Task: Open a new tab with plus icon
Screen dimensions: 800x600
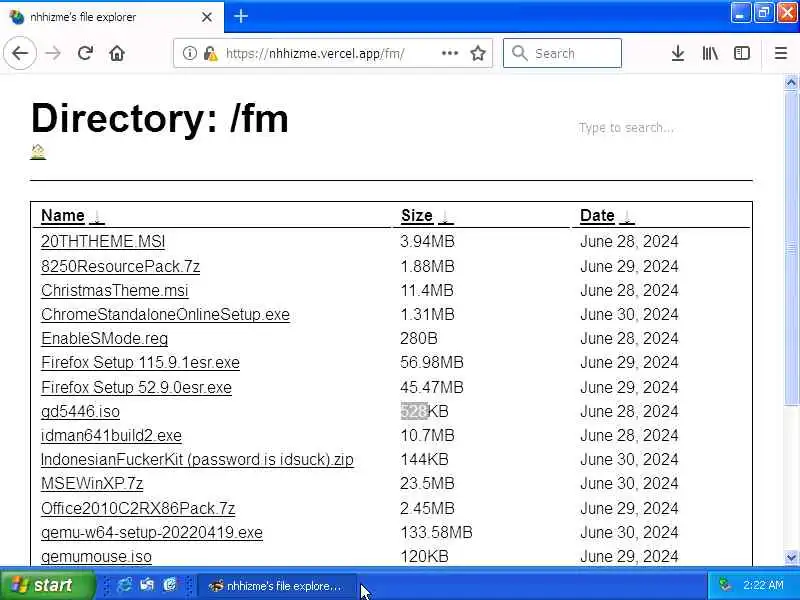Action: [x=241, y=16]
